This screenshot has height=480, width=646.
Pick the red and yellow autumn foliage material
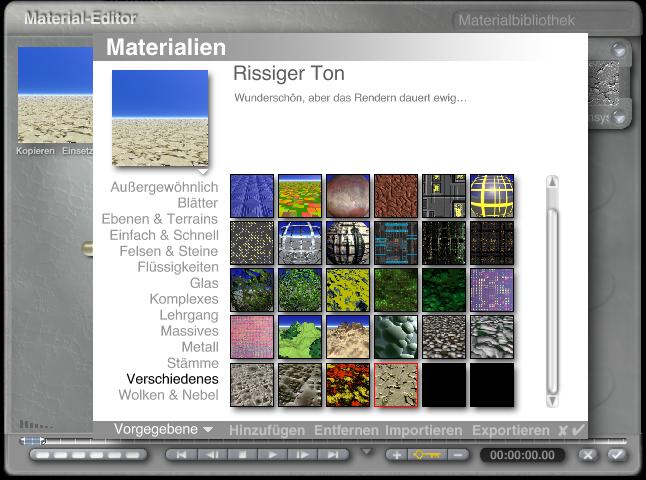348,384
